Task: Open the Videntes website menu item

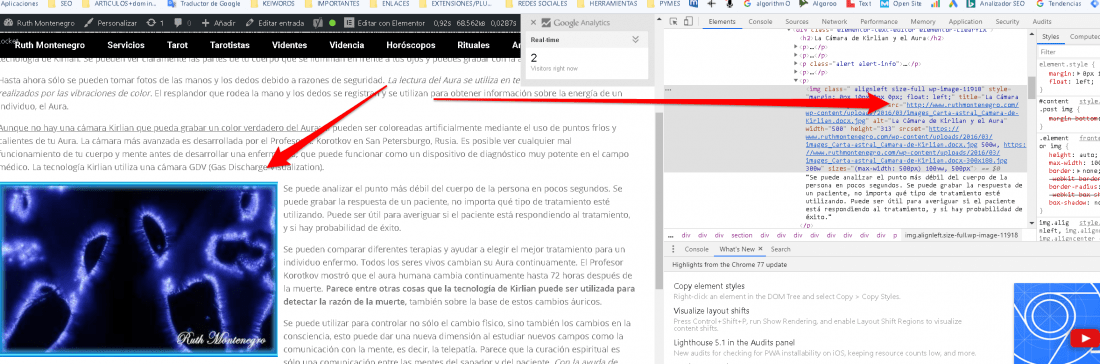Action: [289, 45]
